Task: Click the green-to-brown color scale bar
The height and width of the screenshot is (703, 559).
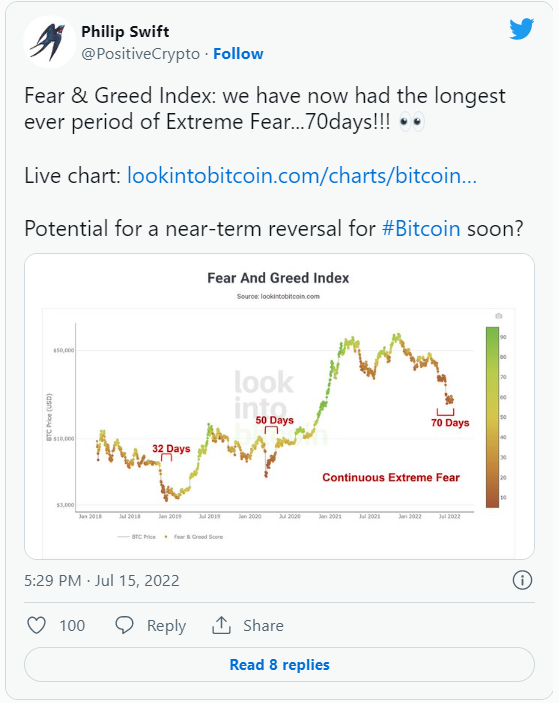Action: click(492, 417)
